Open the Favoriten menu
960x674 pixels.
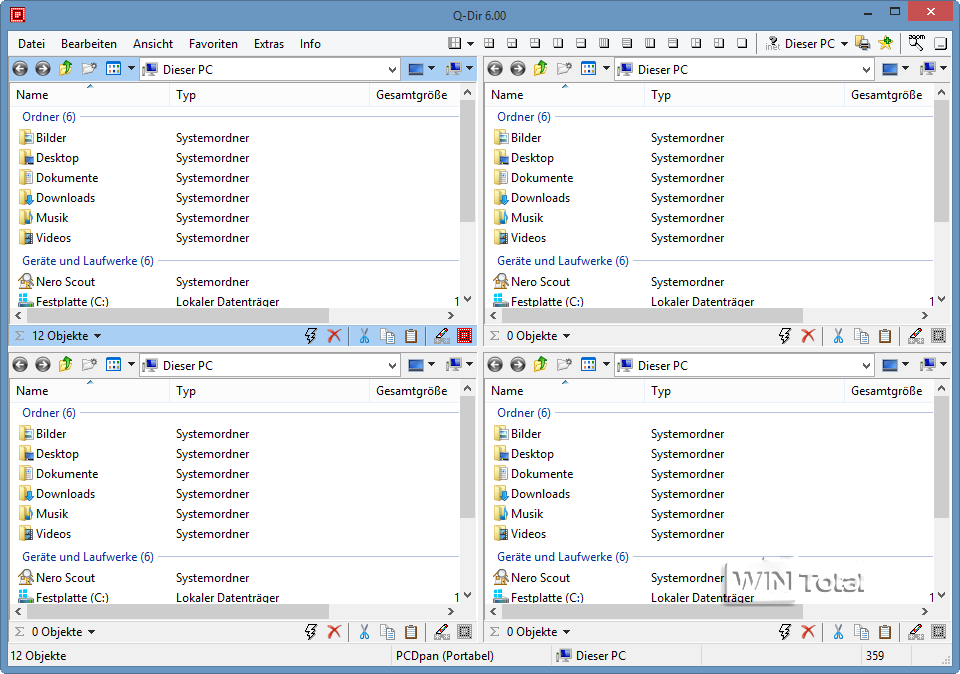click(x=213, y=44)
